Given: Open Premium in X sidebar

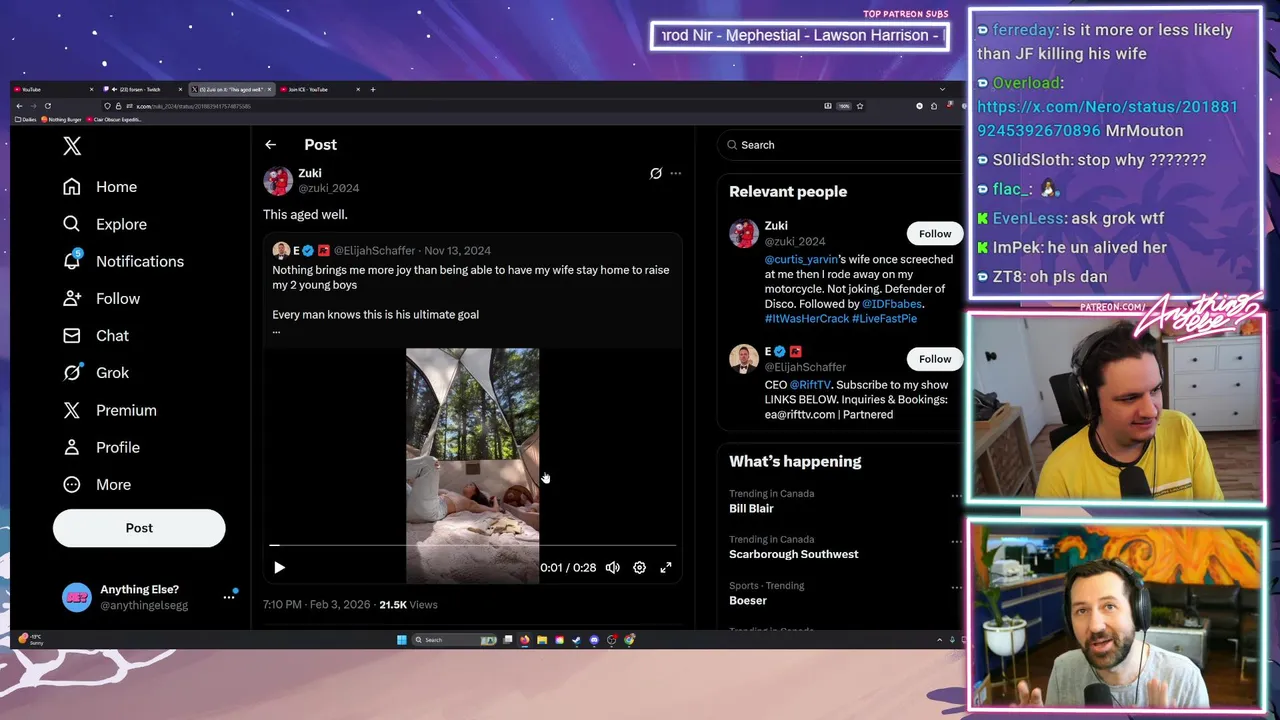Looking at the screenshot, I should [x=110, y=410].
